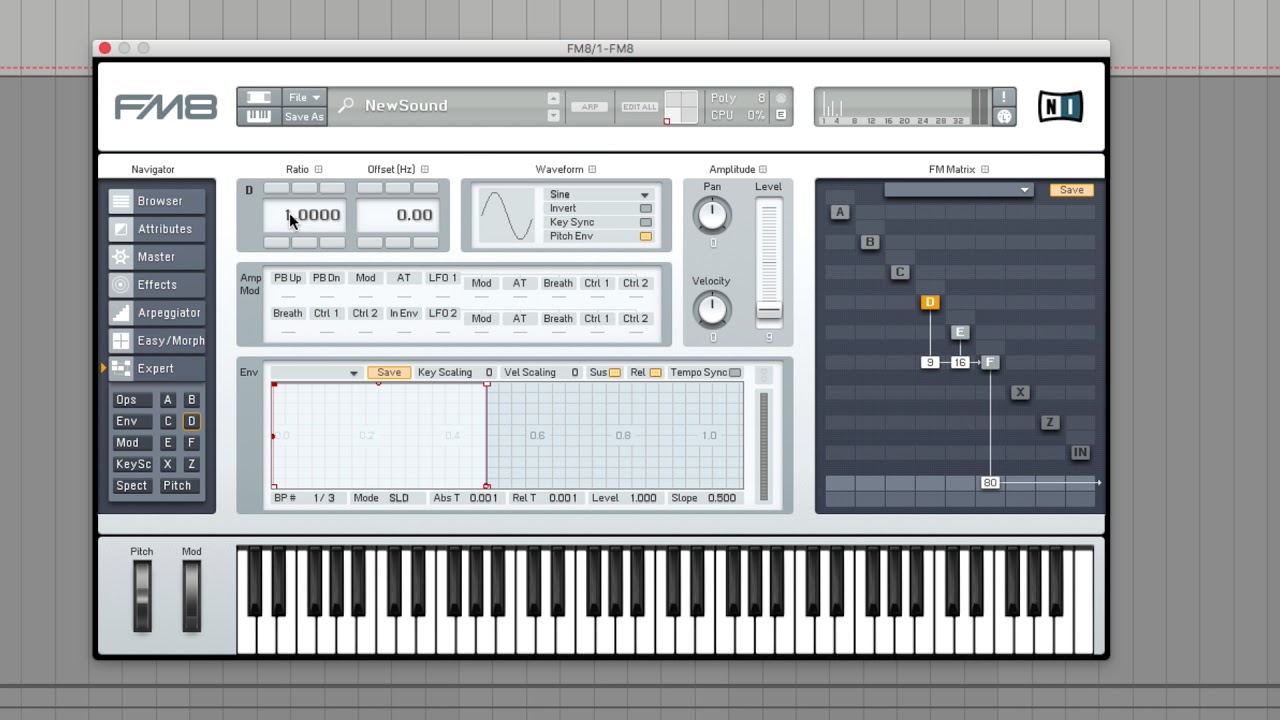This screenshot has height=720, width=1280.
Task: Click the clock icon under panic button
Action: [1004, 116]
